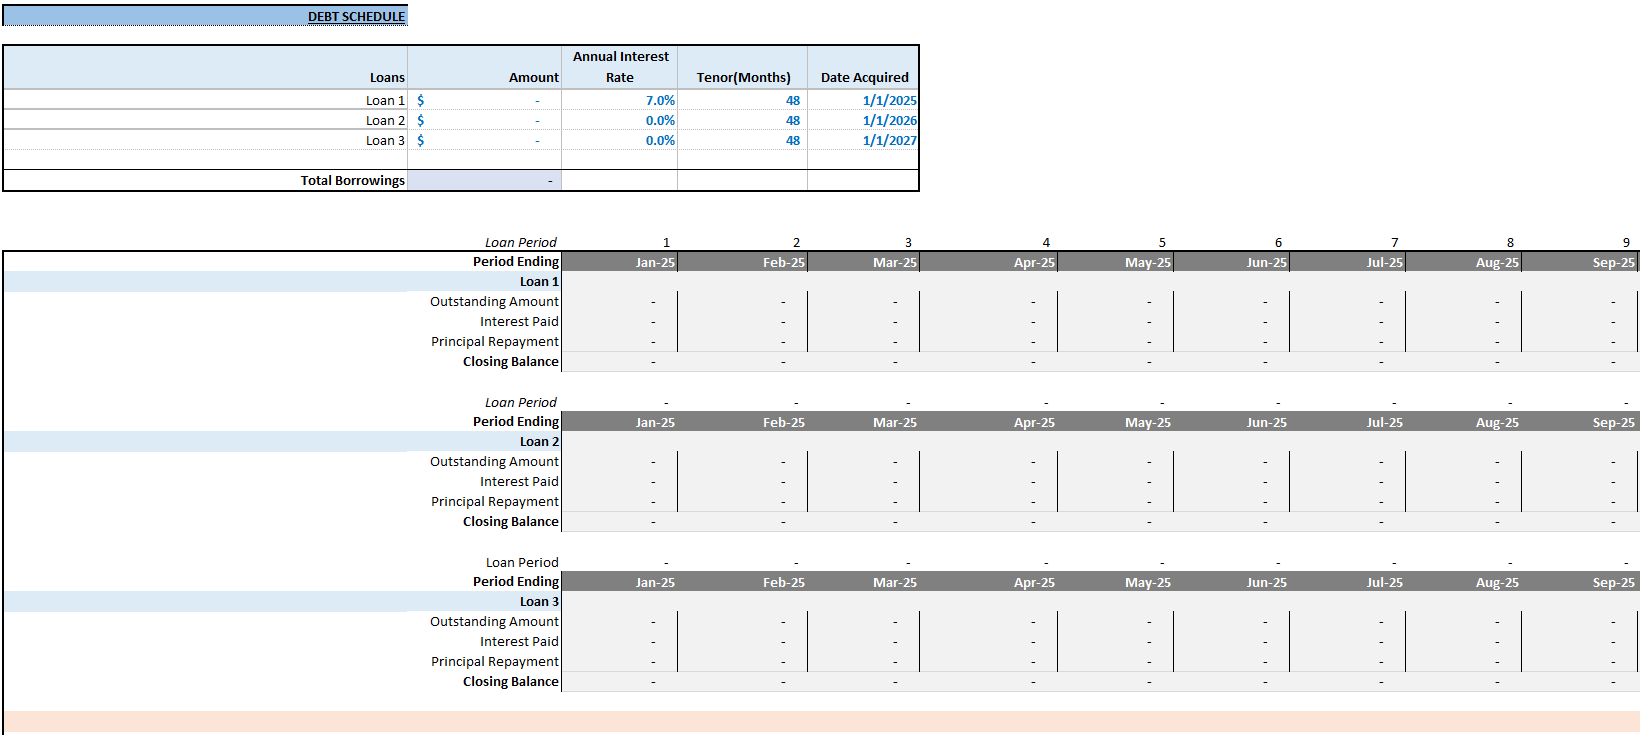Screen dimensions: 1640x735
Task: Click Loan 2 amount dollar cell
Action: coord(485,120)
